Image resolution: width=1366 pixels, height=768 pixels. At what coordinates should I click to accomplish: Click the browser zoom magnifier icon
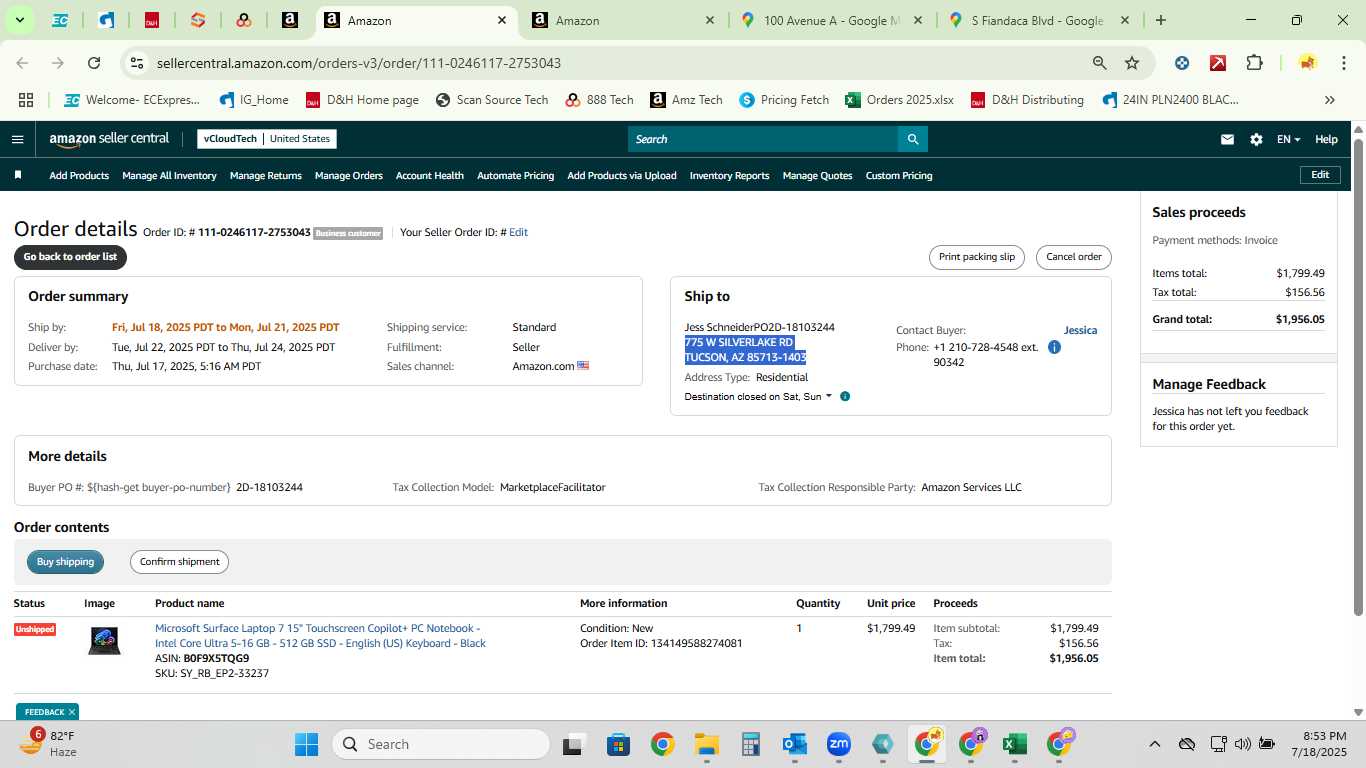(x=1100, y=63)
